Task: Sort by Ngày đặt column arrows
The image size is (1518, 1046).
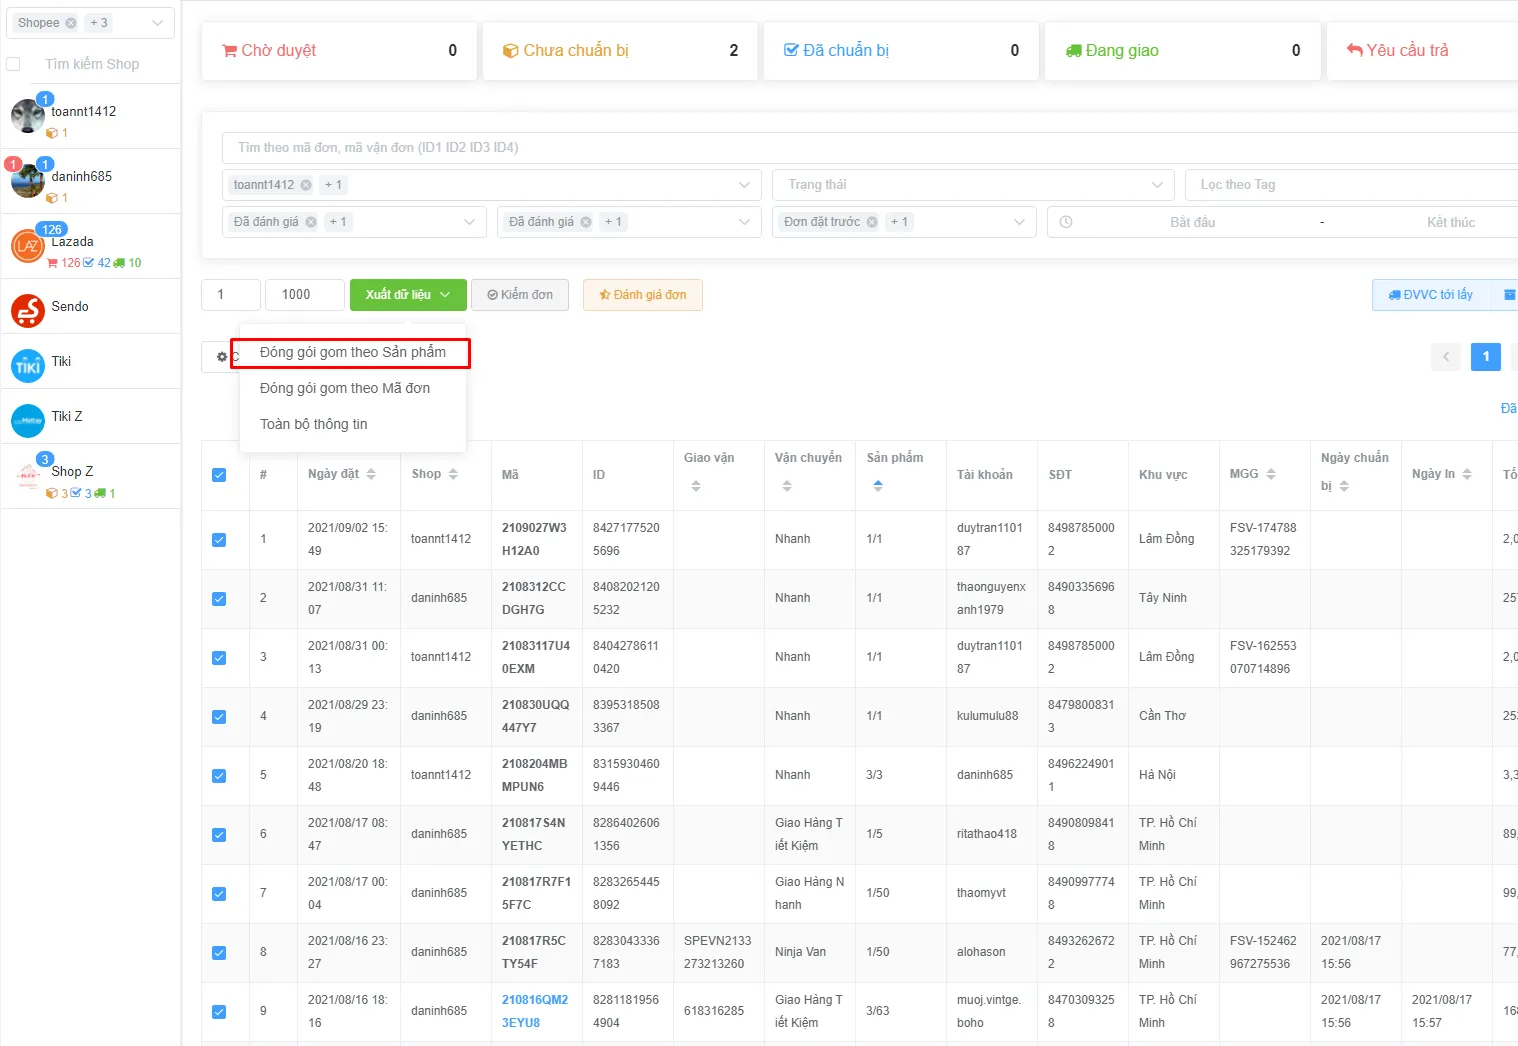Action: (x=371, y=474)
